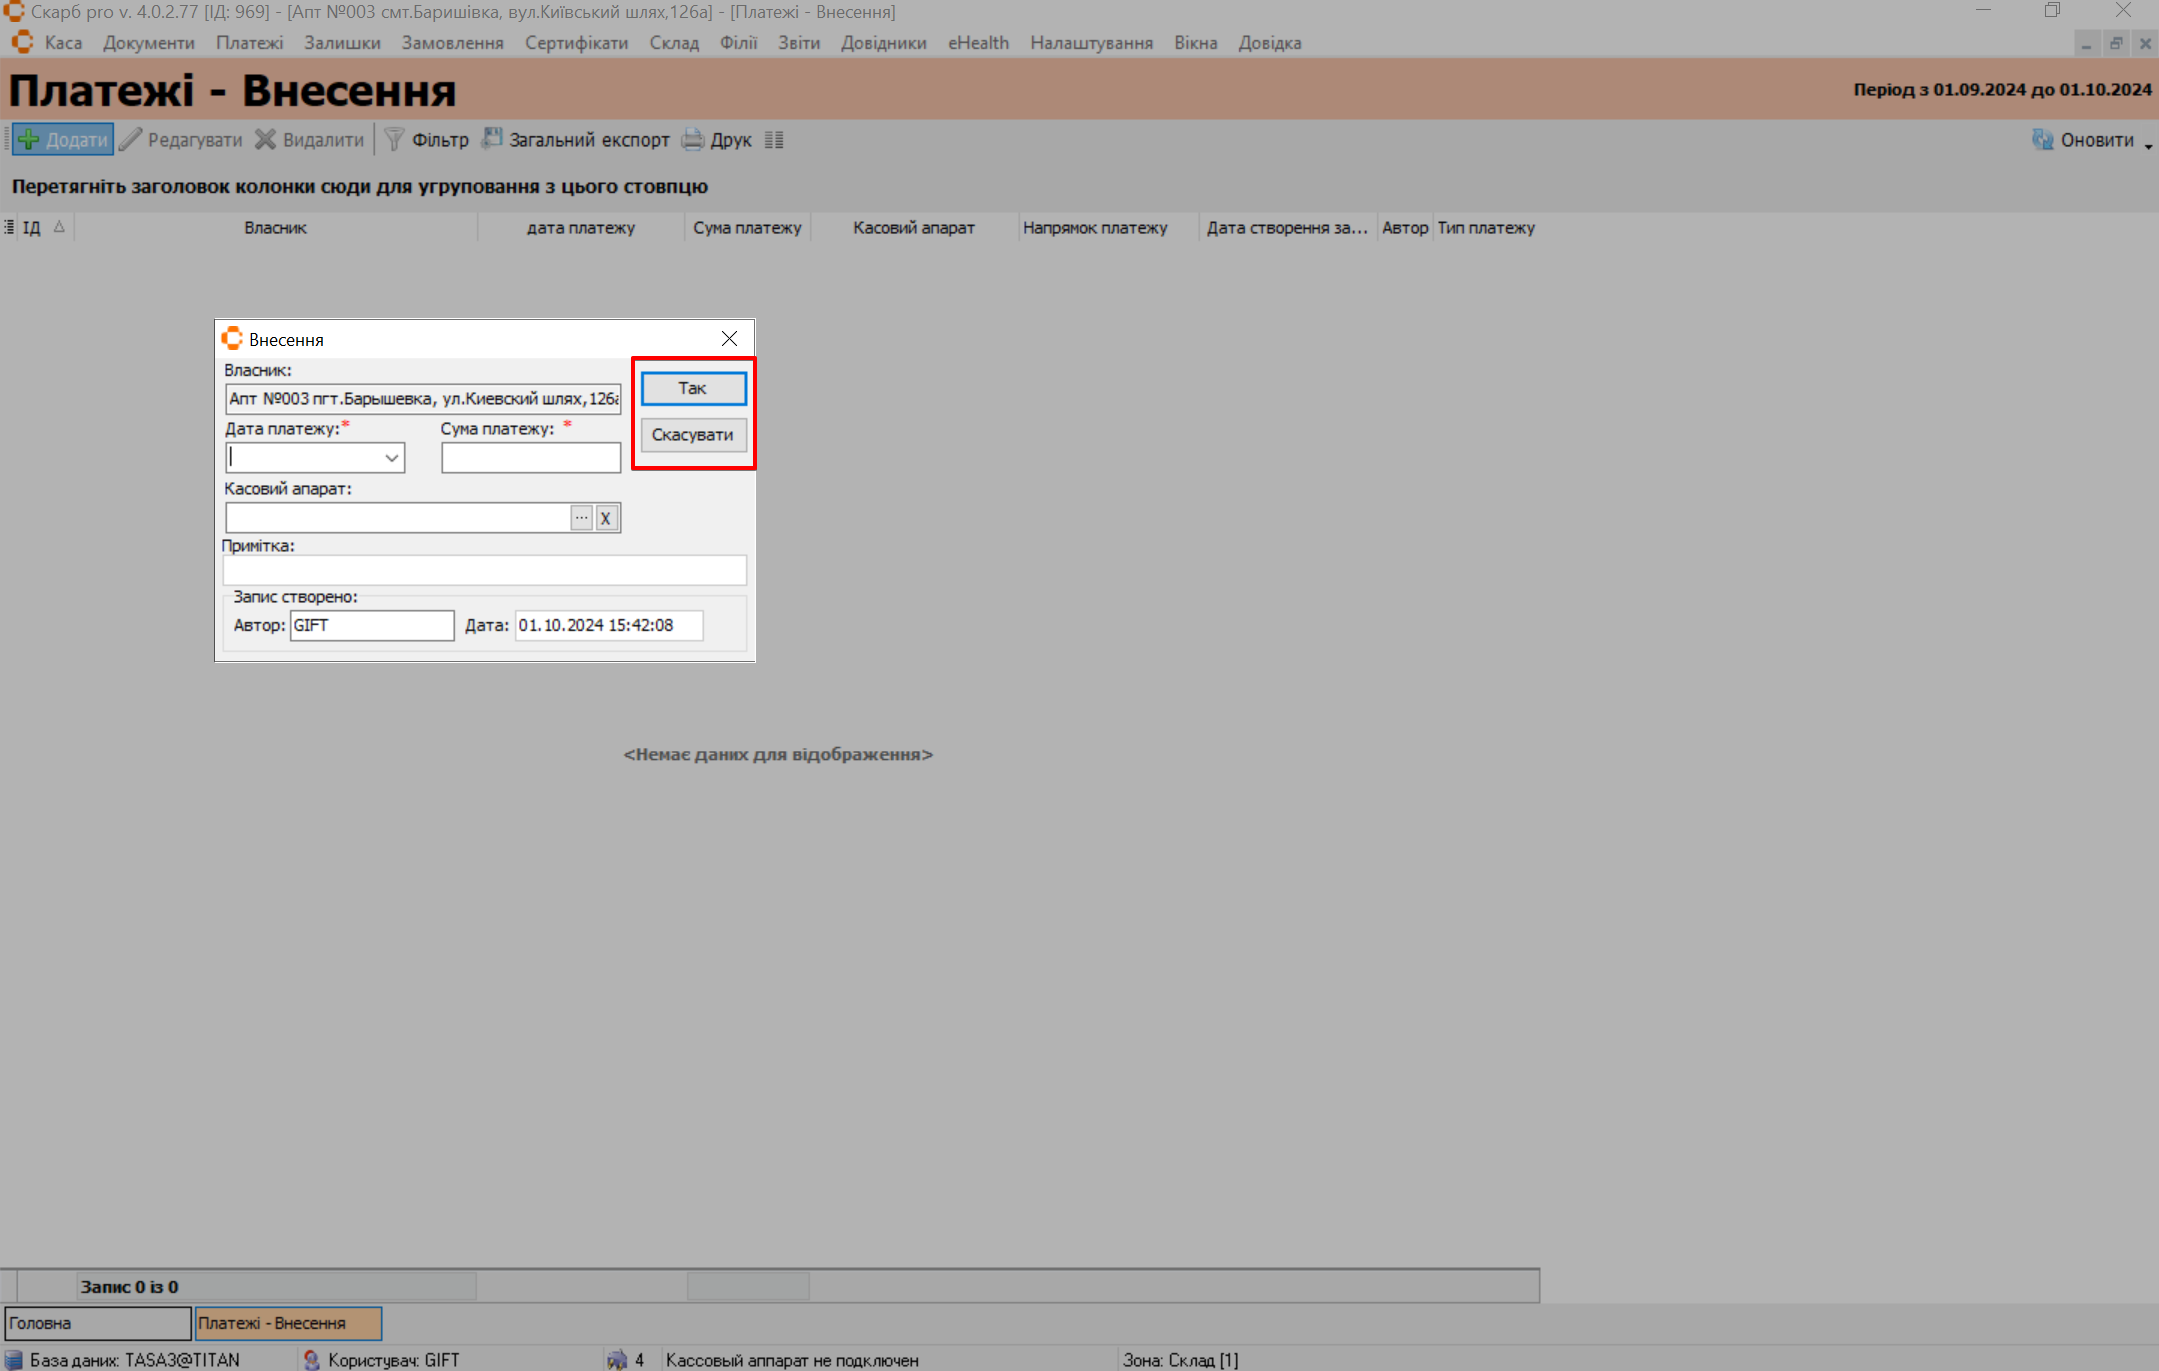
Task: Open the Довідники menu
Action: click(x=883, y=43)
